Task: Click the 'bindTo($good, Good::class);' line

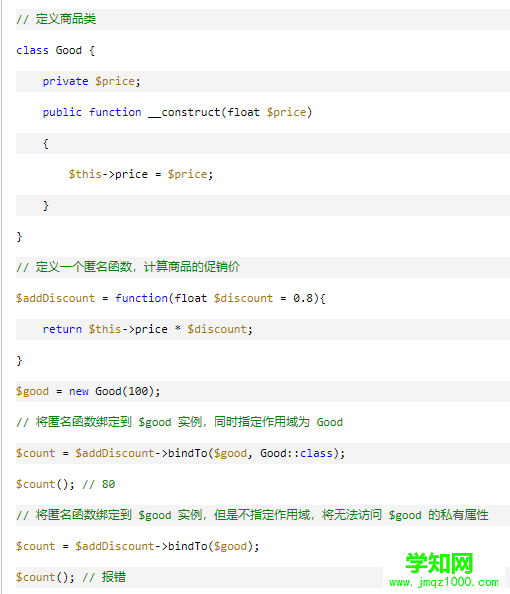Action: click(180, 453)
